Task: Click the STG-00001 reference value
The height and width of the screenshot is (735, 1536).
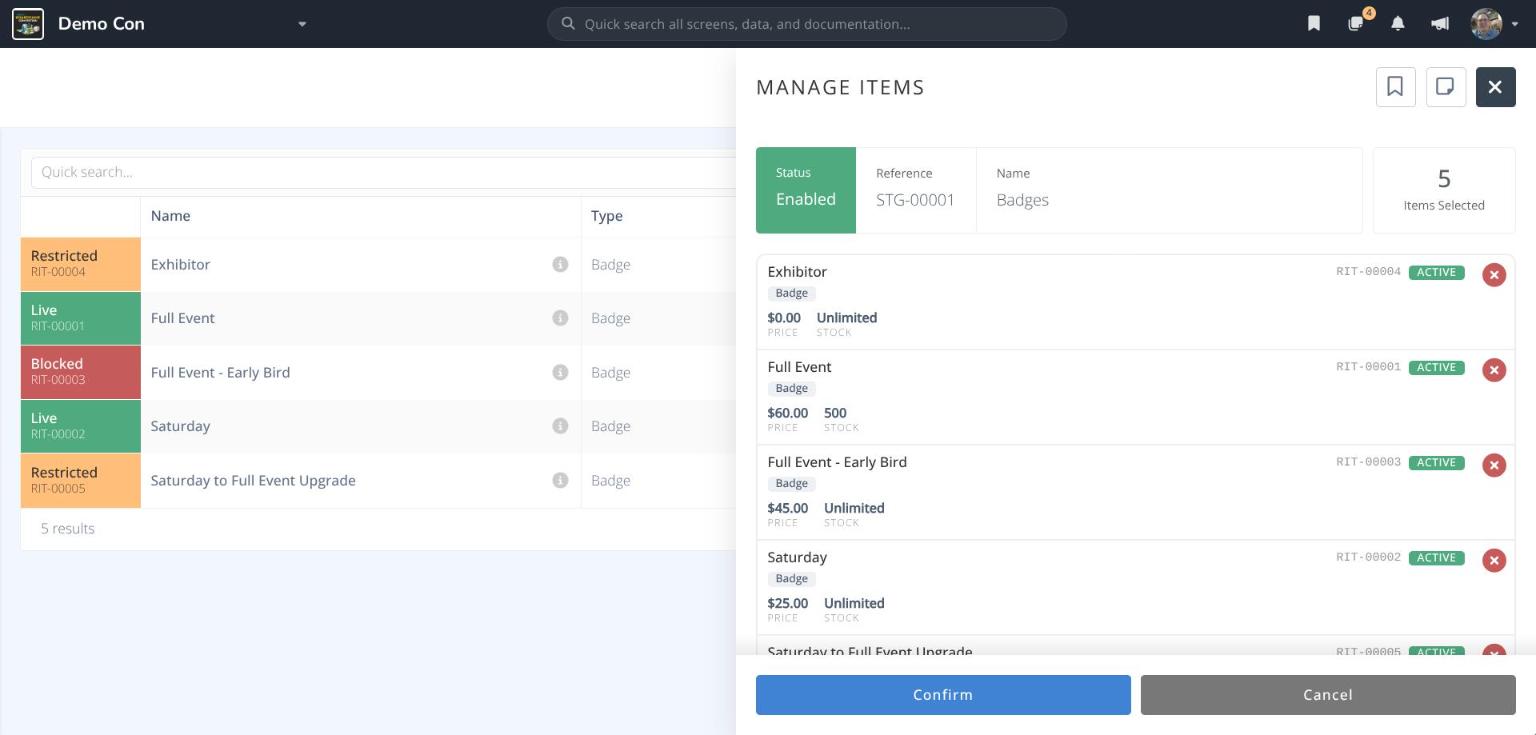Action: coord(915,200)
